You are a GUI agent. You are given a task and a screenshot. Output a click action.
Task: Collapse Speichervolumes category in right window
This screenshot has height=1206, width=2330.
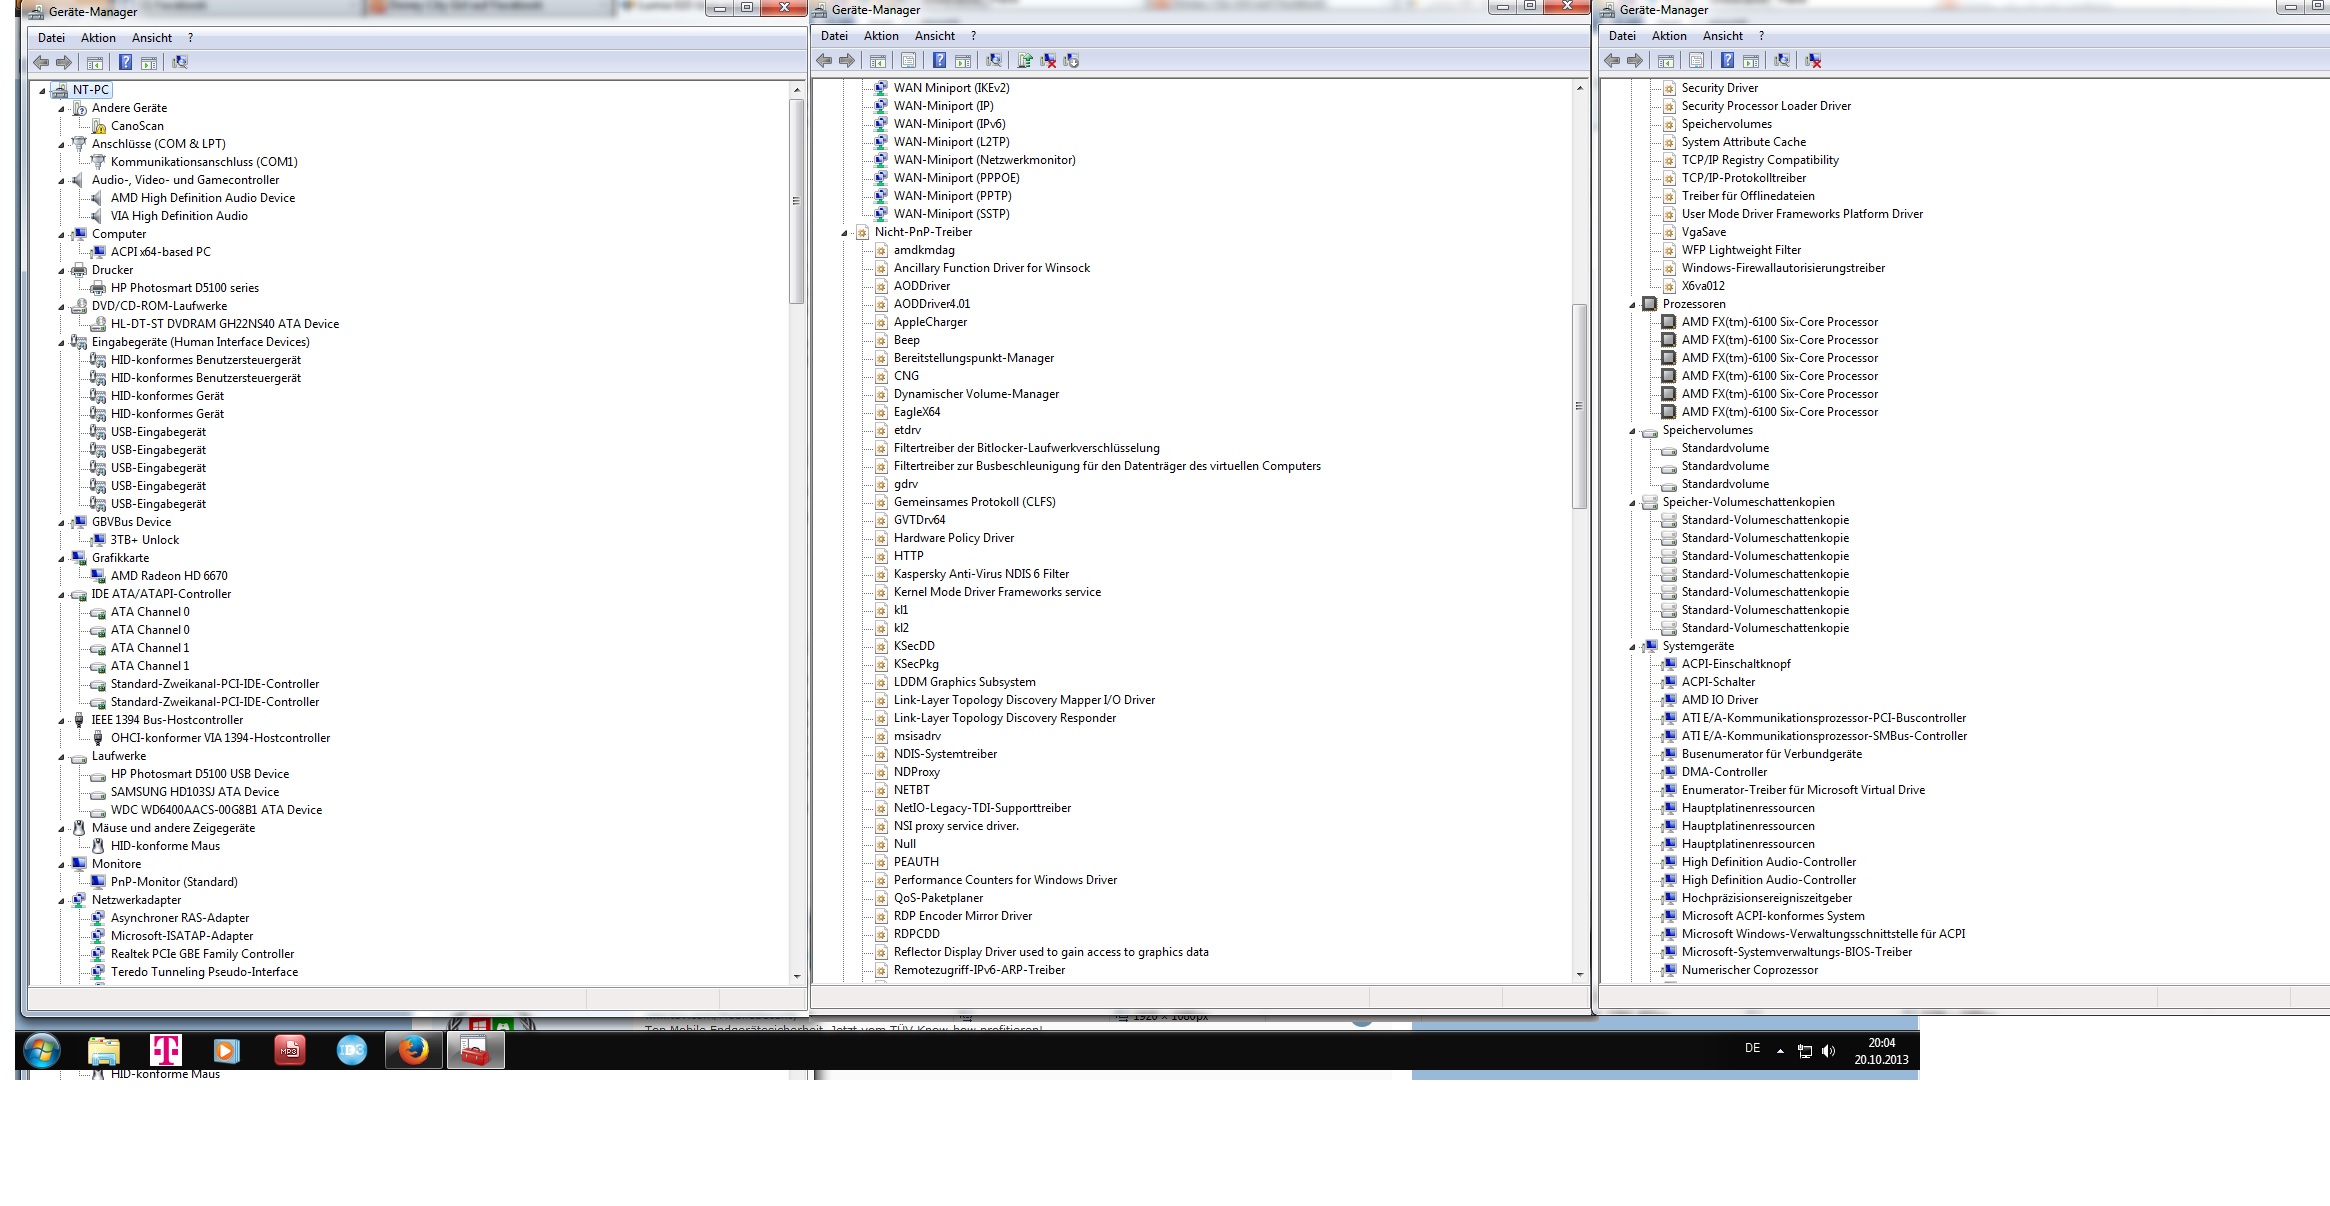(1632, 430)
